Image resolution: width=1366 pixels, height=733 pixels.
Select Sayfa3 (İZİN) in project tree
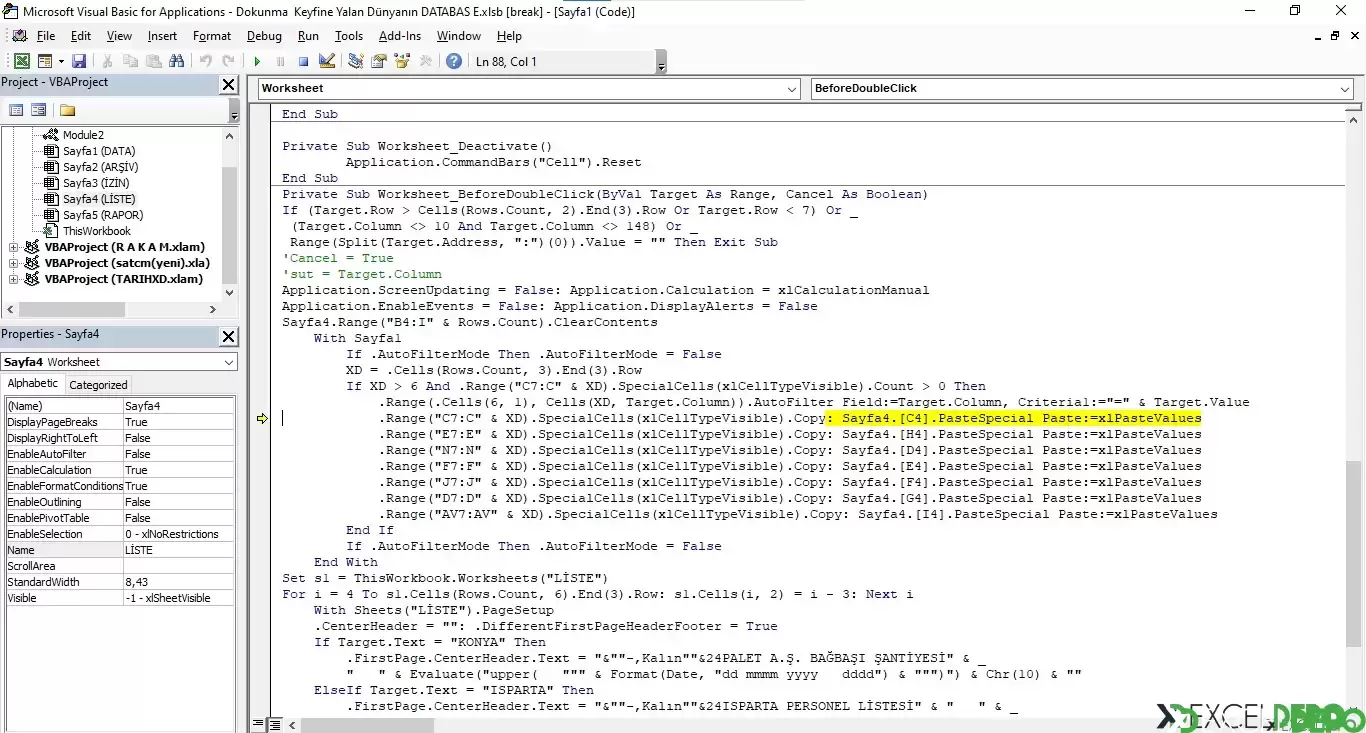coord(96,183)
